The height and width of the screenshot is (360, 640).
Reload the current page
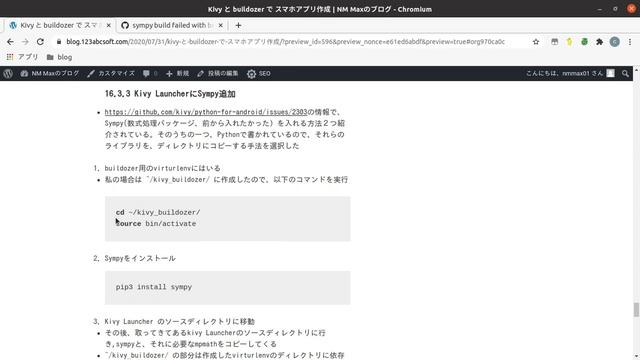(40, 42)
